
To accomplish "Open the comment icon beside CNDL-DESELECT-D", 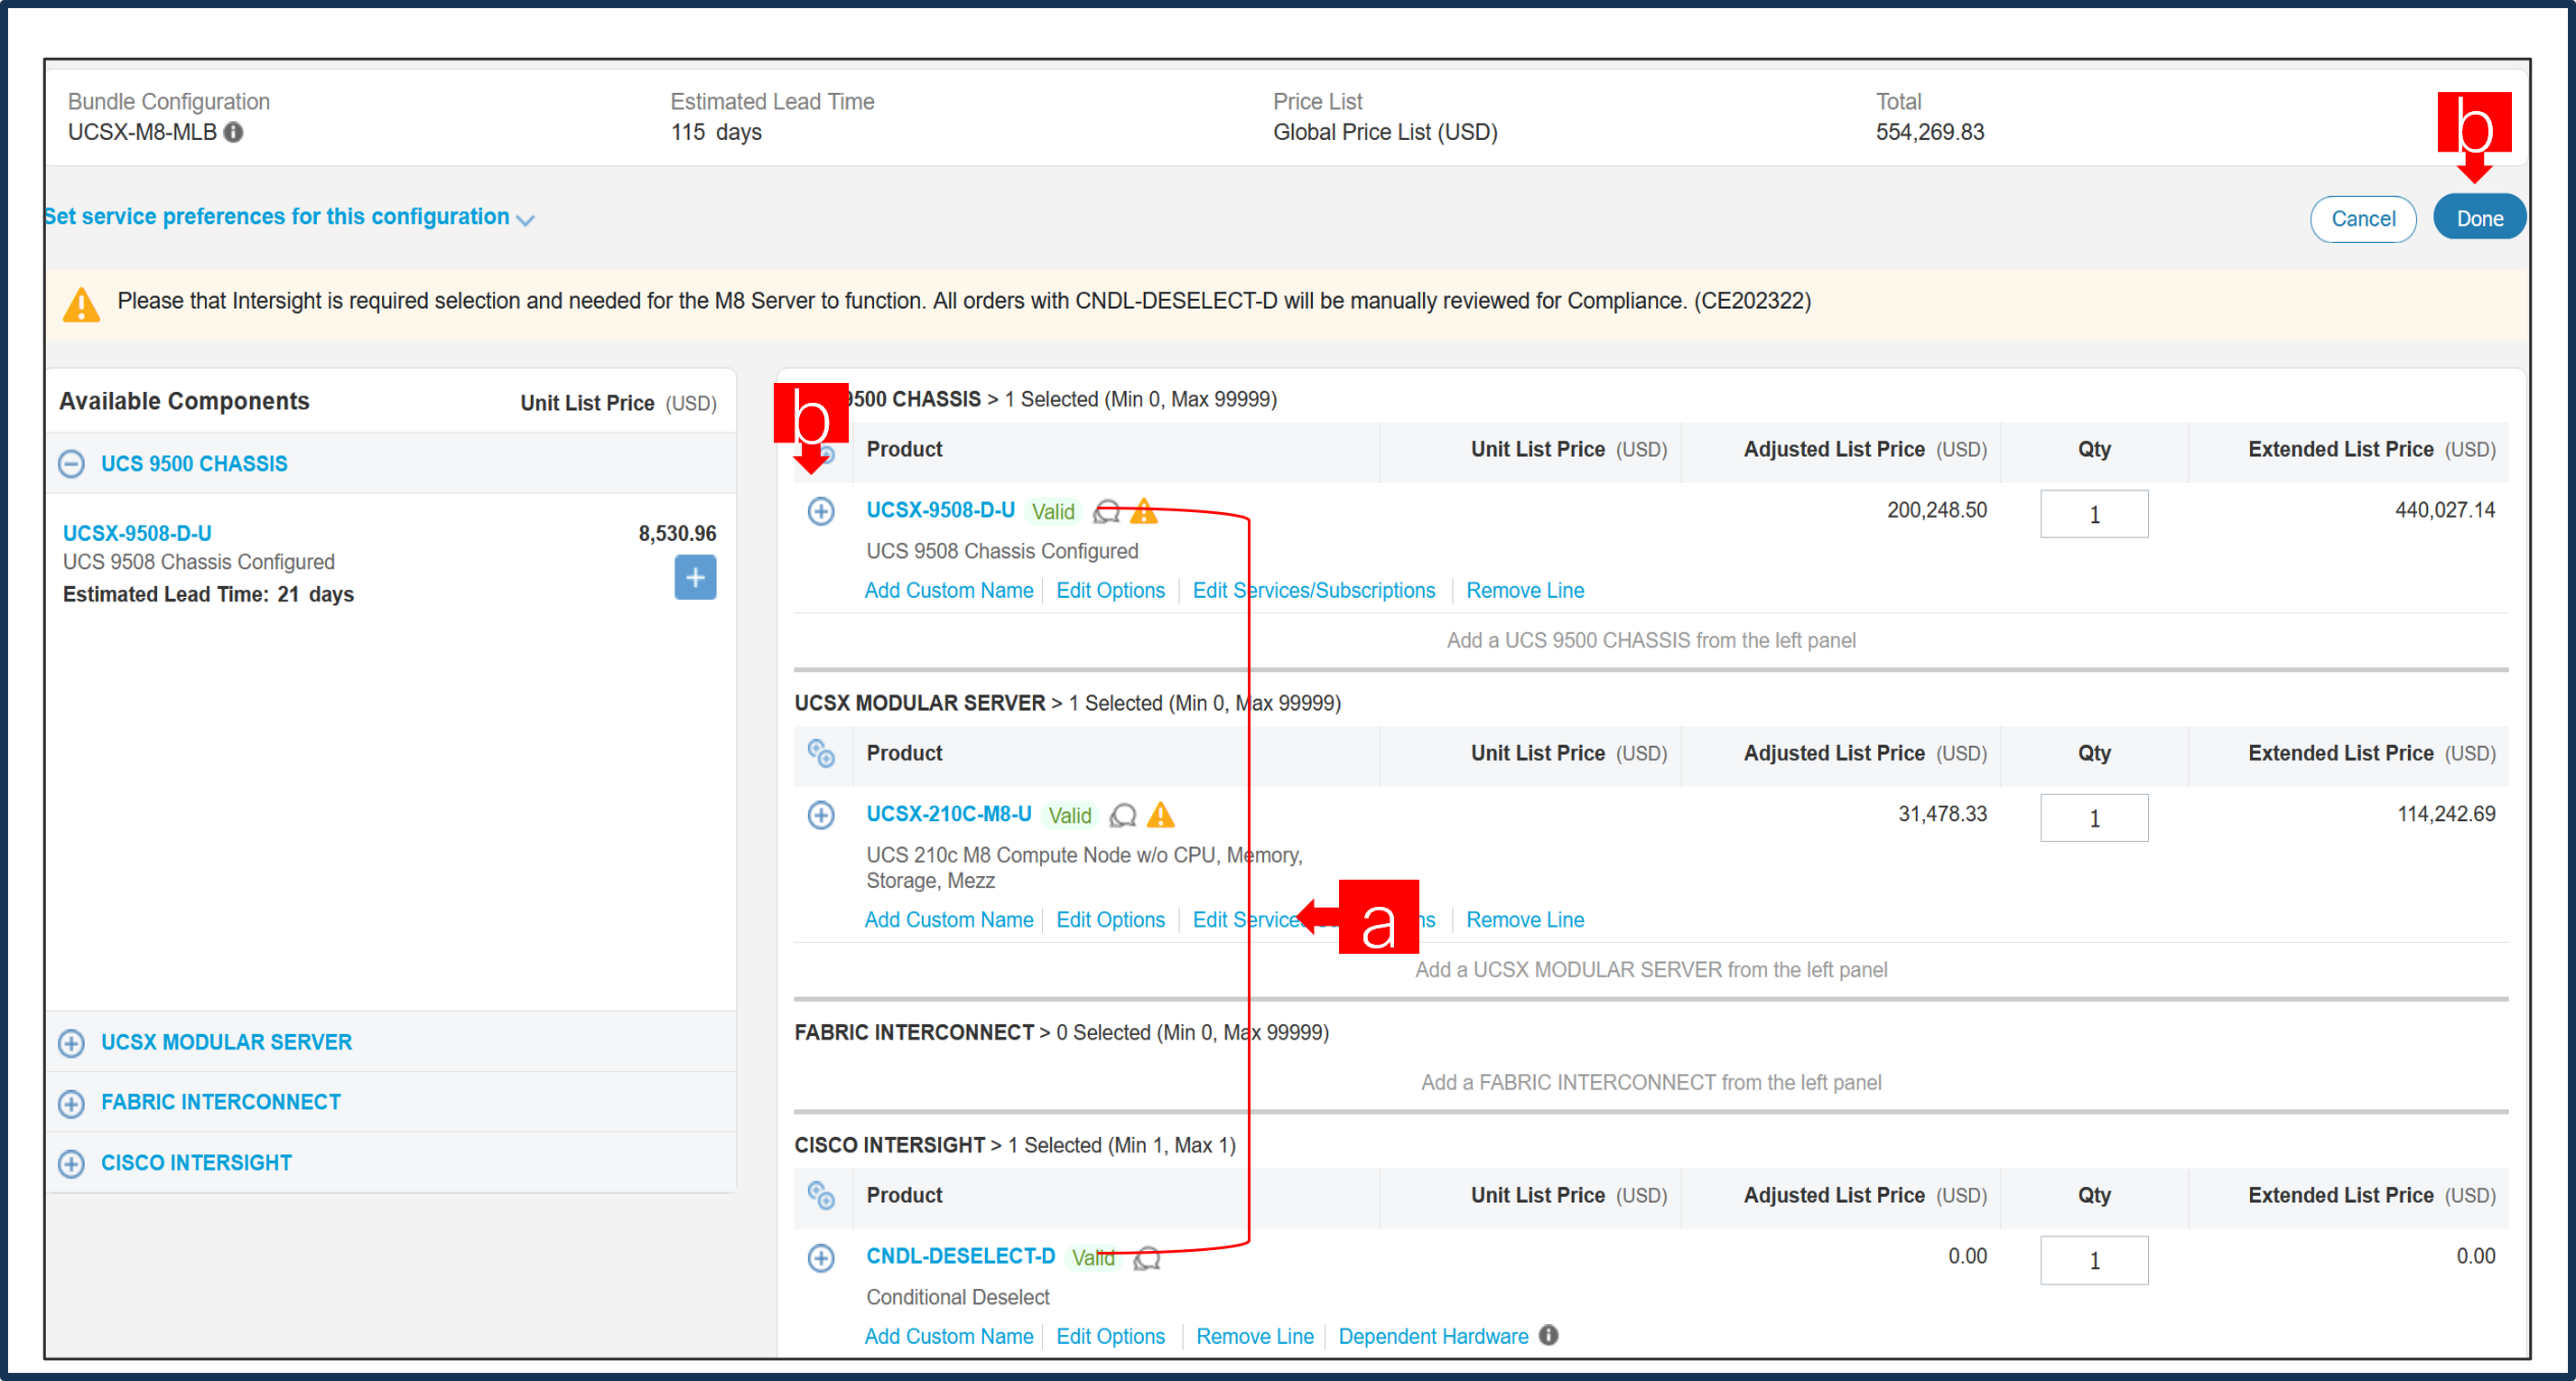I will tap(1147, 1258).
